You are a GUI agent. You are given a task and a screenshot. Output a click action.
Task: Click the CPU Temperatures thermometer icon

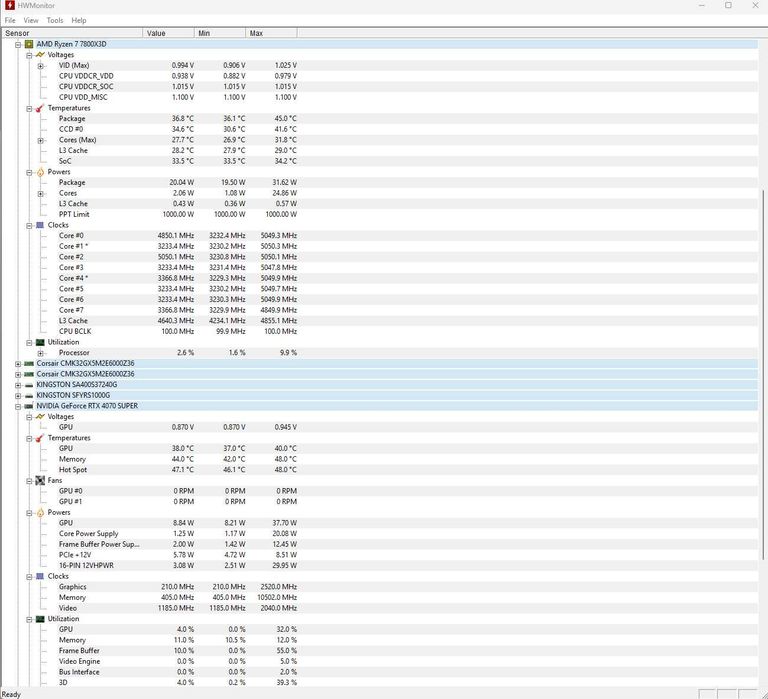[x=40, y=108]
